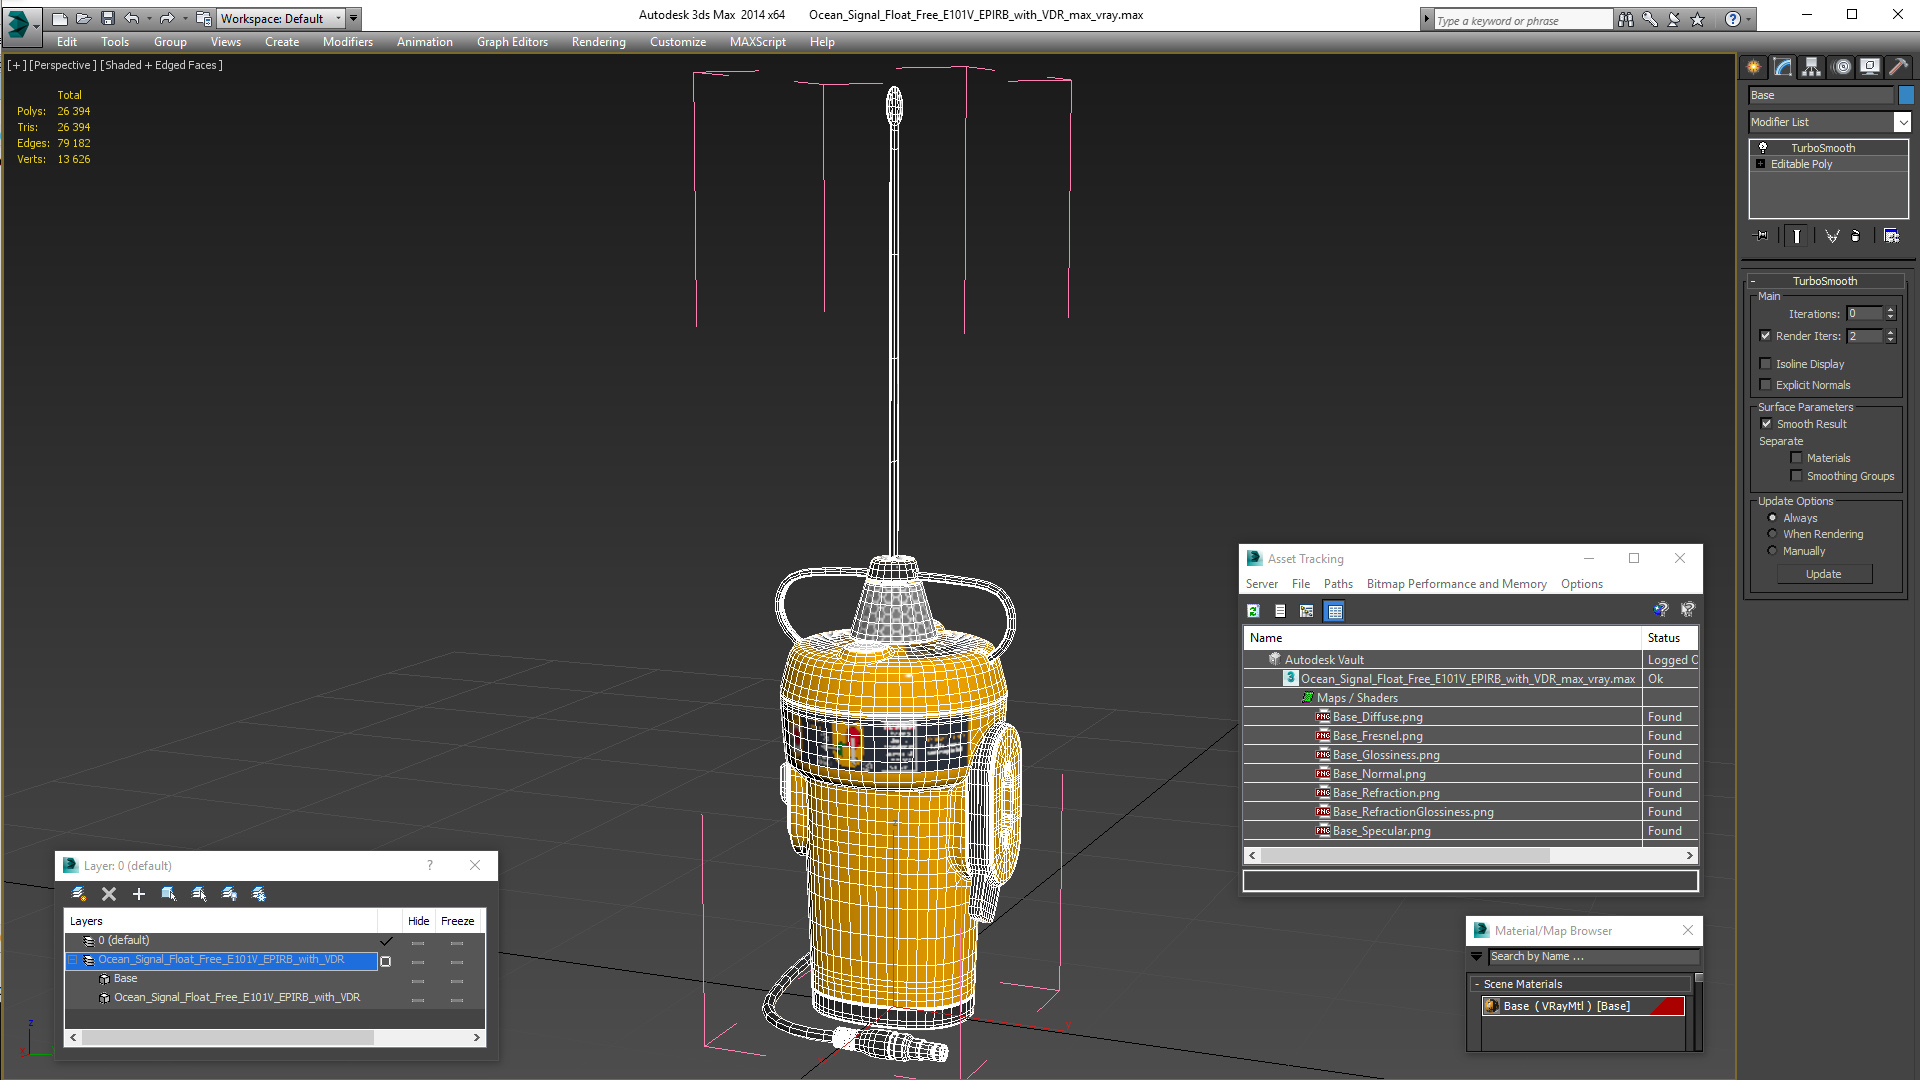Image resolution: width=1920 pixels, height=1080 pixels.
Task: Click Refresh icon in Asset Tracking toolbar
Action: [1253, 611]
